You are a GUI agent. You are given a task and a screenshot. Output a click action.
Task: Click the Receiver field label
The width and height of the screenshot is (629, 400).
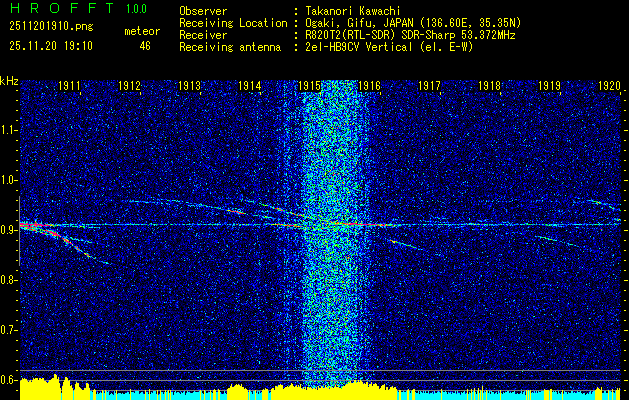click(203, 35)
